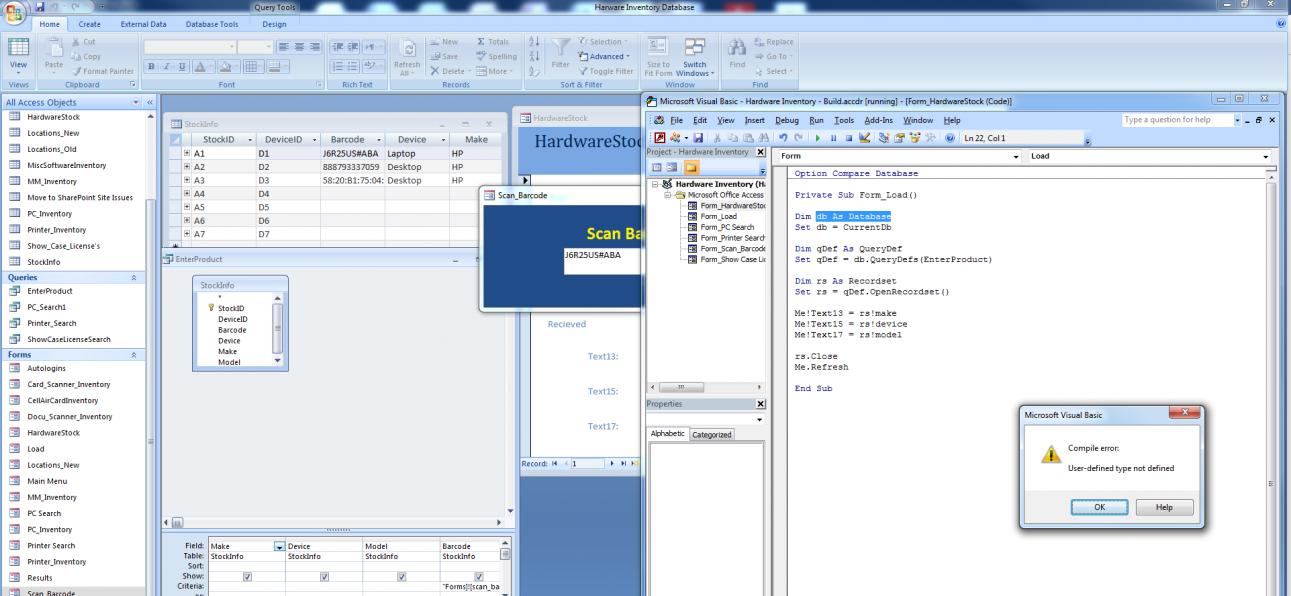
Task: Open the Database Tools ribbon tab
Action: point(210,23)
